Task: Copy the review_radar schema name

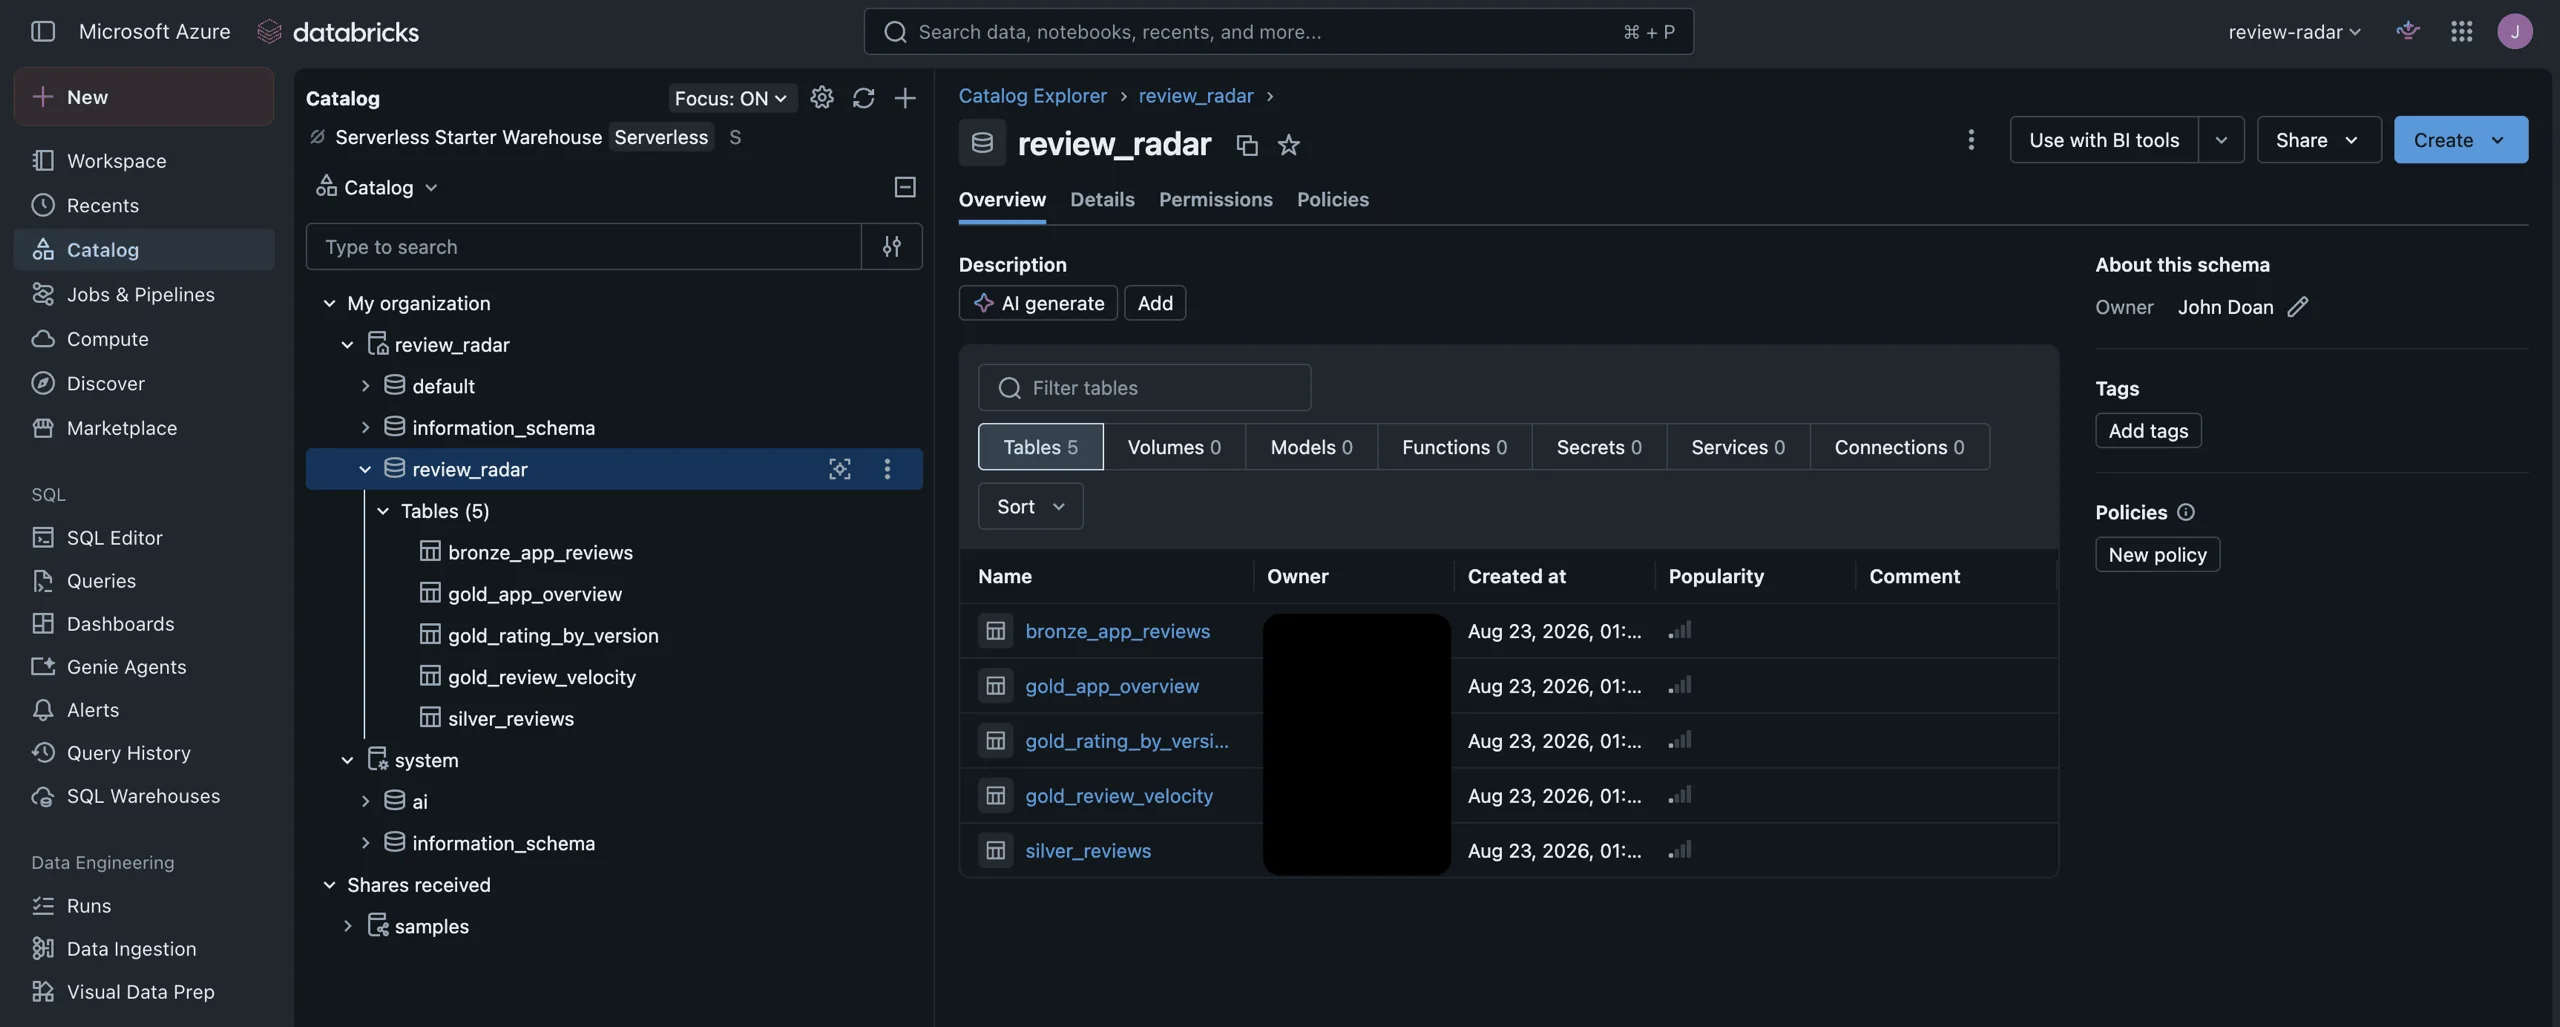Action: coord(1246,145)
